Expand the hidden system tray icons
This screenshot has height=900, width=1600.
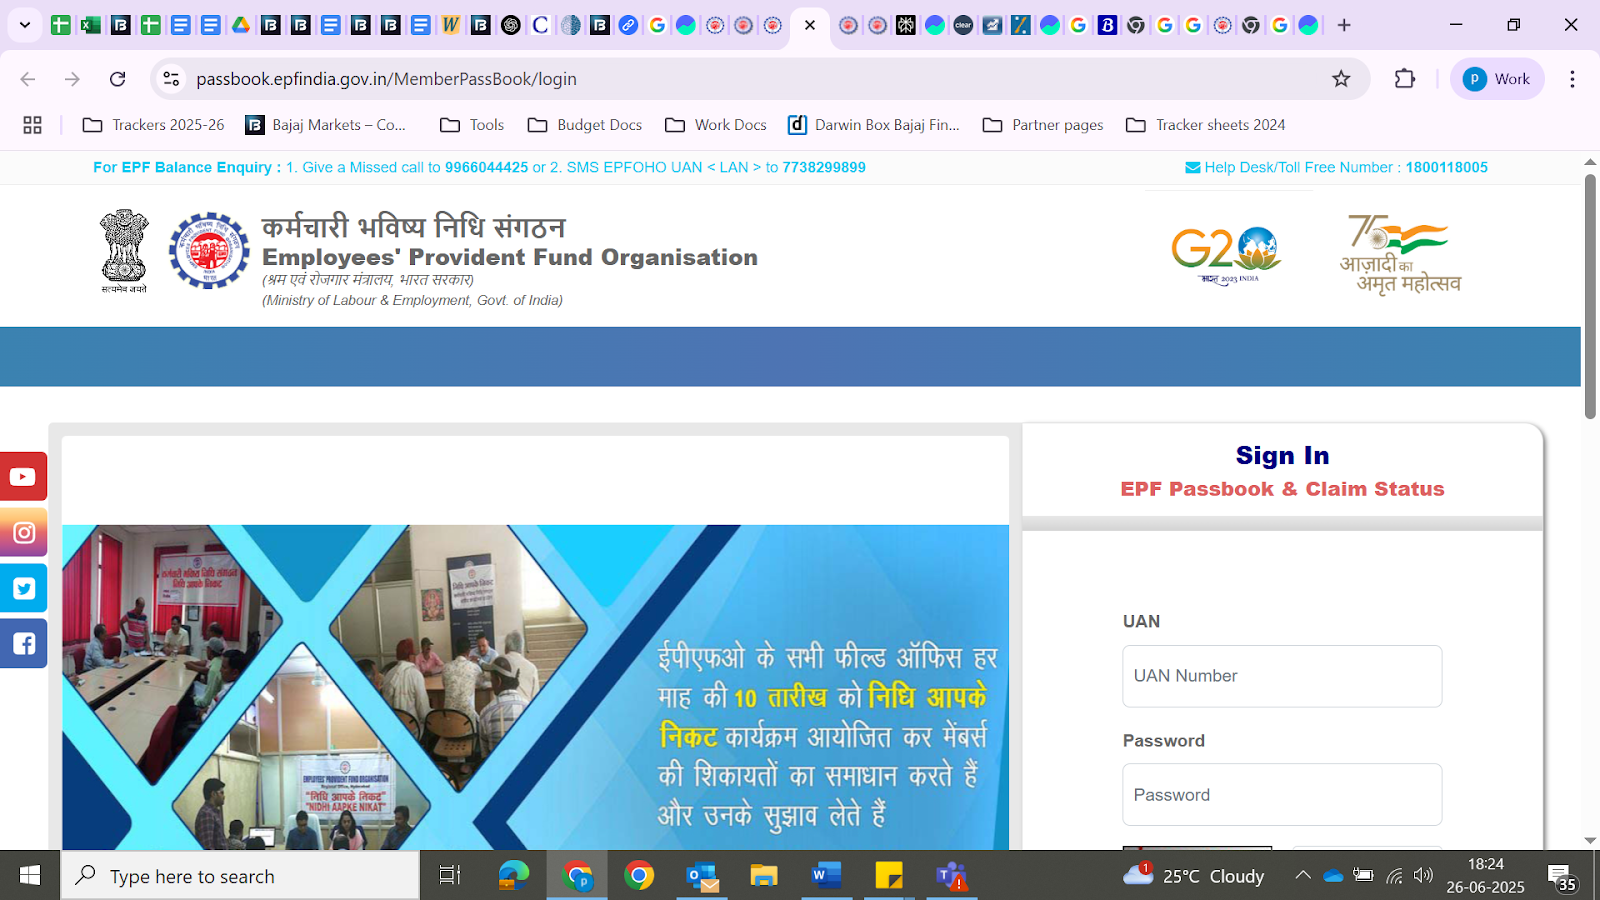[x=1303, y=876]
